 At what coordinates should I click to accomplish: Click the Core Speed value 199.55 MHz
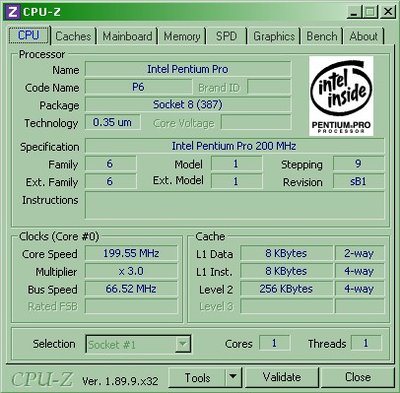(x=131, y=253)
